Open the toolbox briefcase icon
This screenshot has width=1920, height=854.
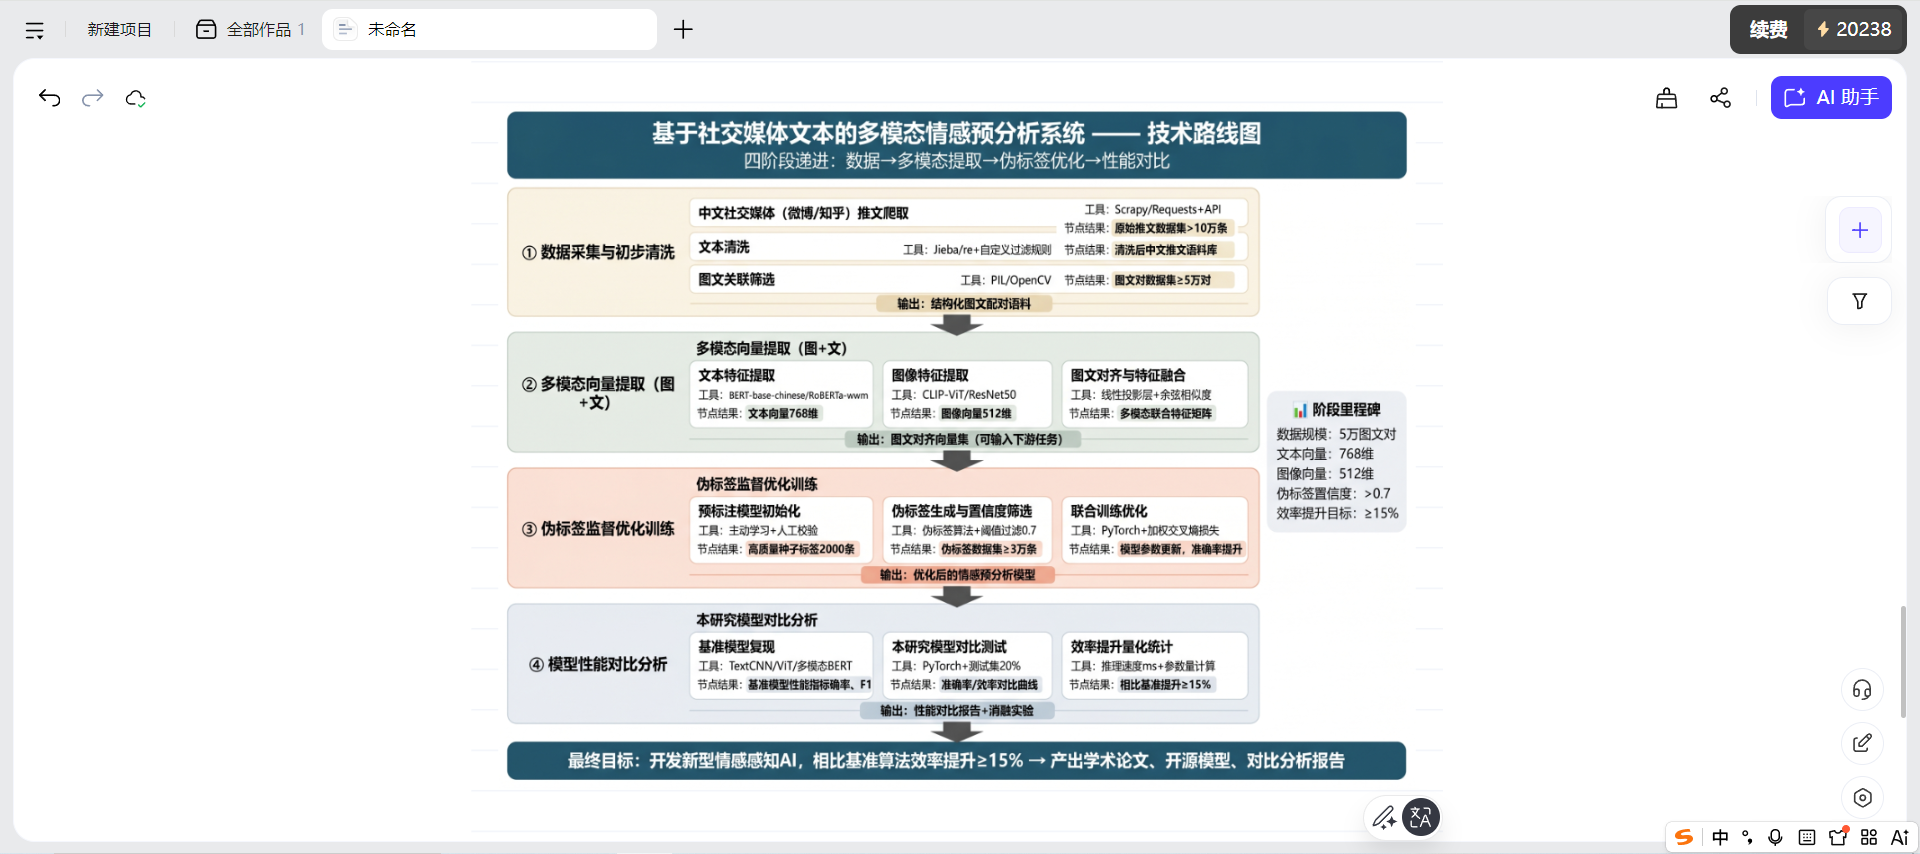pyautogui.click(x=1666, y=98)
